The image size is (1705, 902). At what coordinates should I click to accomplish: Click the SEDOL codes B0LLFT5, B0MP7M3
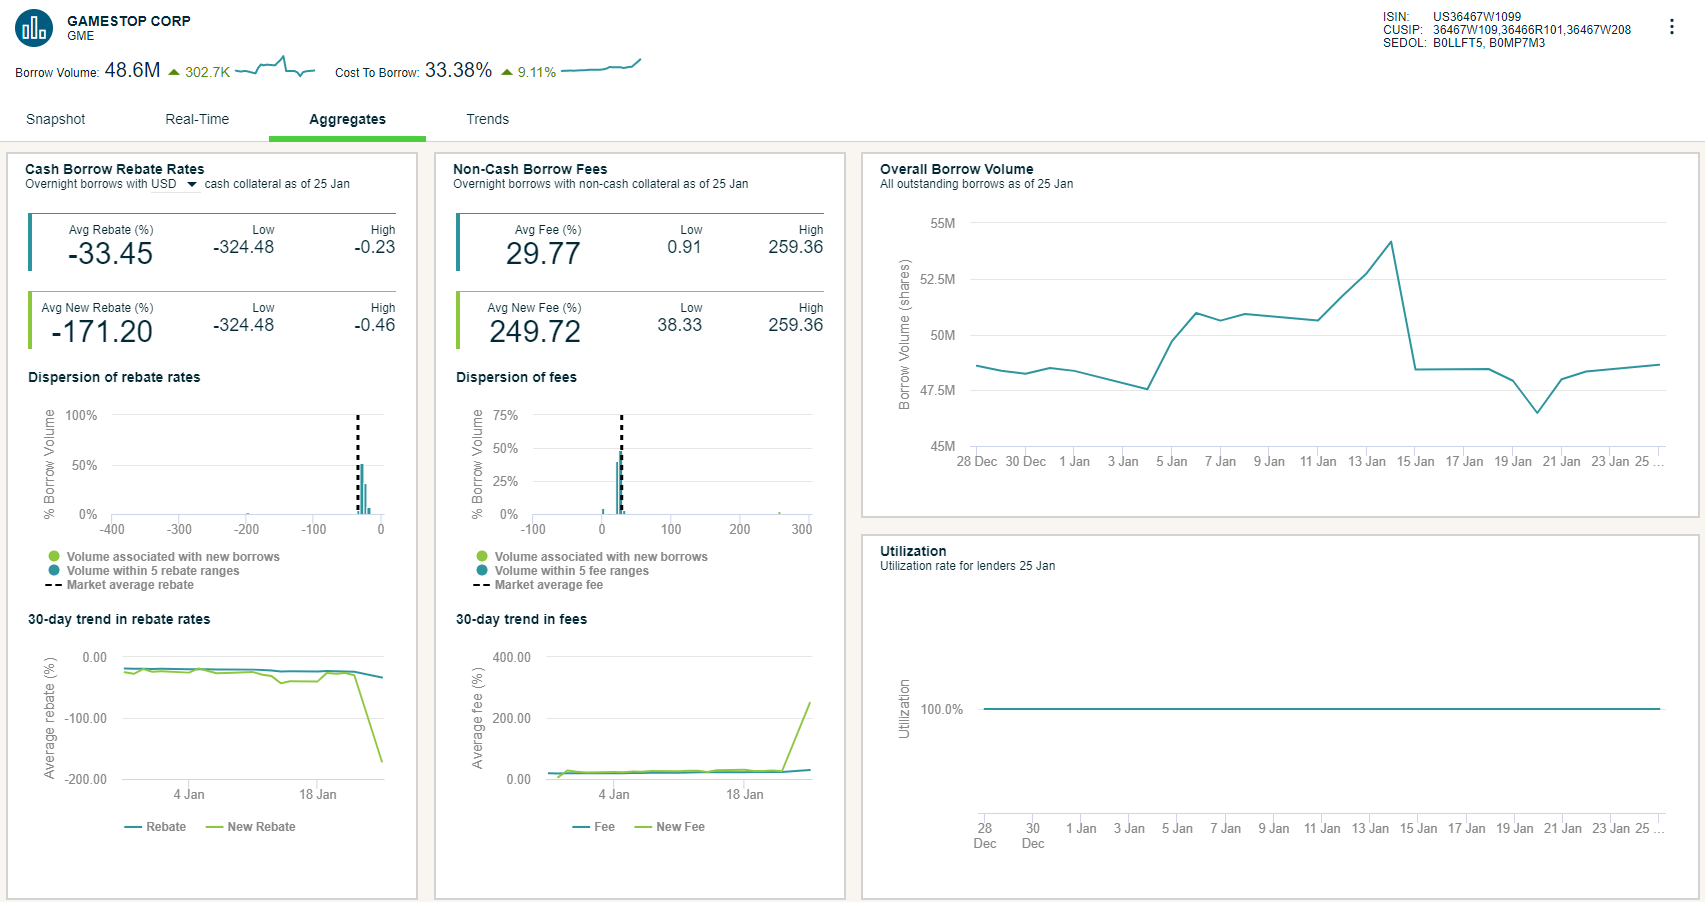point(1489,43)
